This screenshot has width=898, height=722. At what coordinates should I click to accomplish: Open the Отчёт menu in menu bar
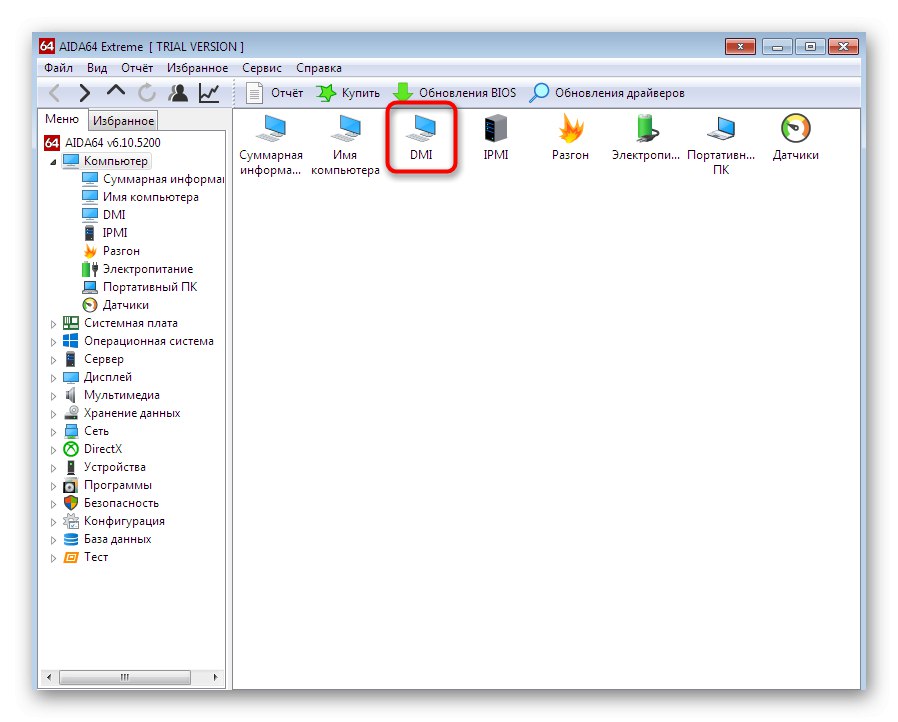(137, 68)
